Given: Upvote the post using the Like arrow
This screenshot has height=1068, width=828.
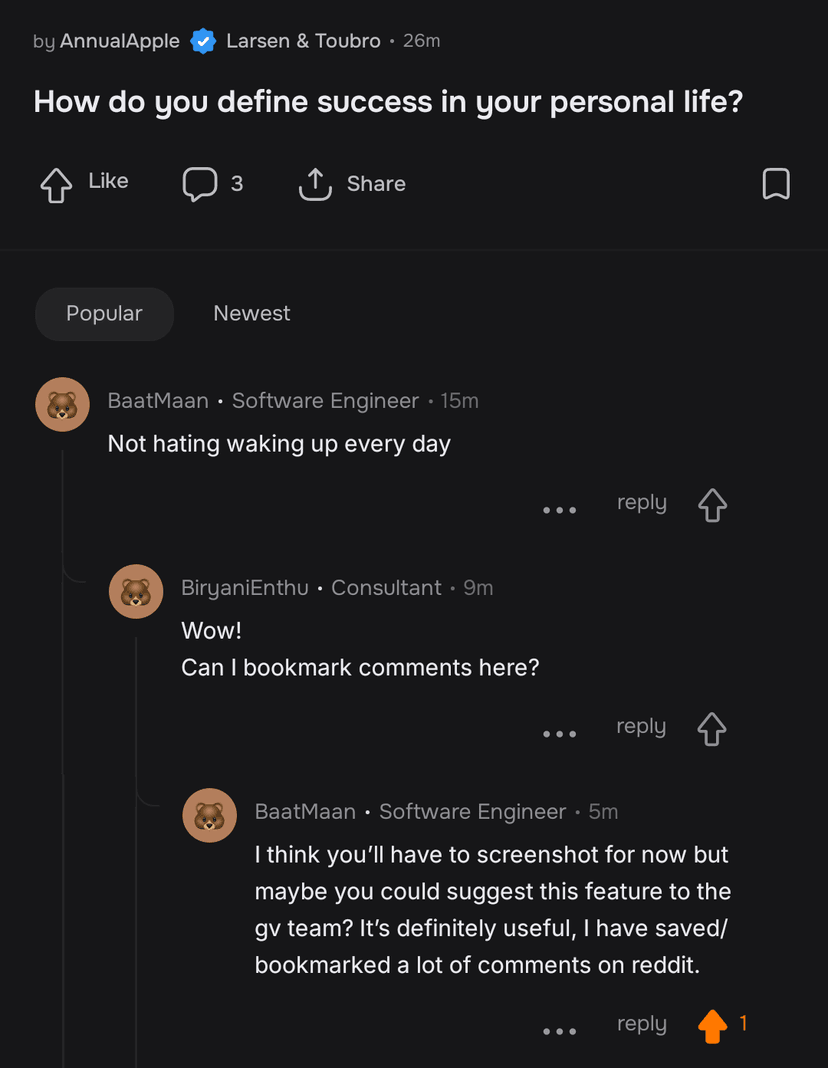Looking at the screenshot, I should click(56, 184).
